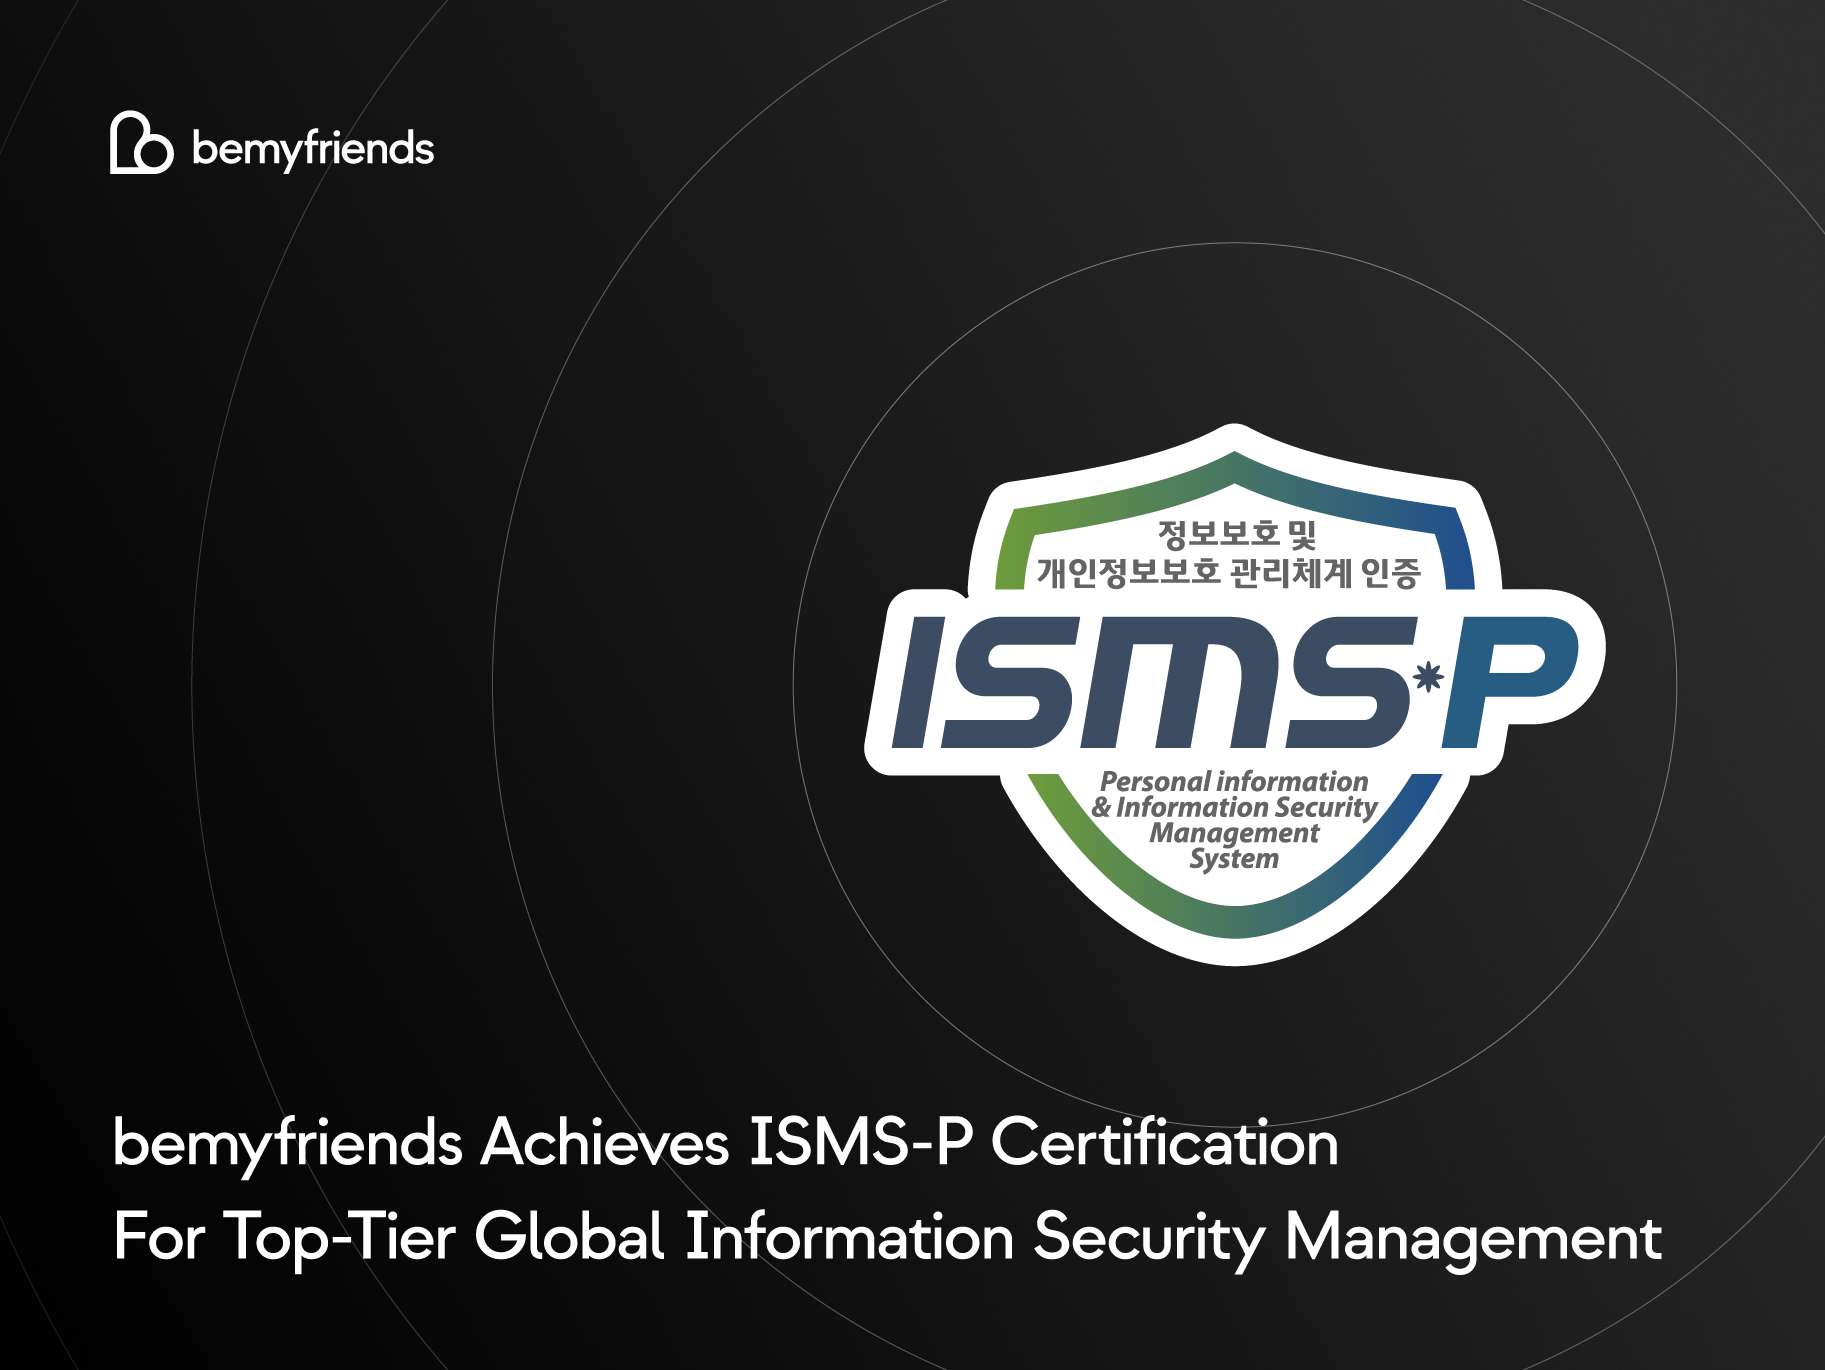Click the 'System' word inside the shield
The image size is (1825, 1370).
click(1234, 859)
